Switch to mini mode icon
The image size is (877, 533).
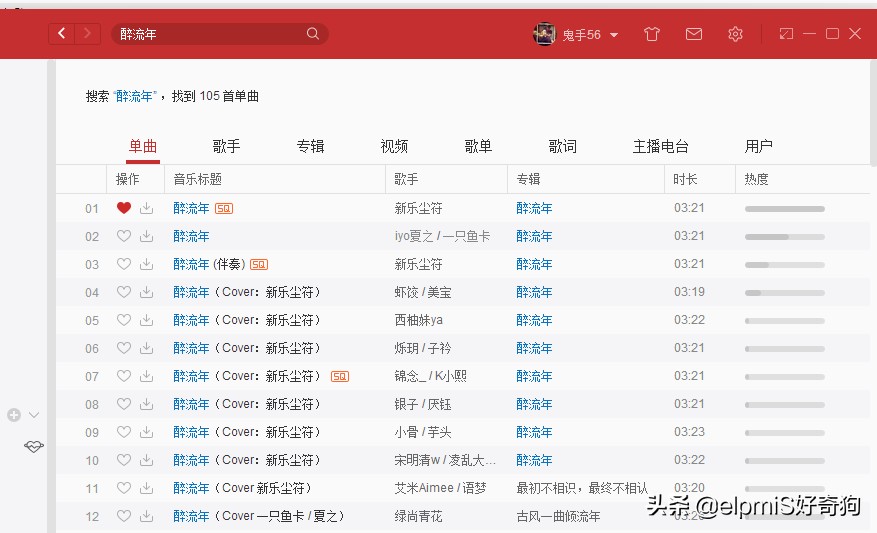(x=786, y=34)
